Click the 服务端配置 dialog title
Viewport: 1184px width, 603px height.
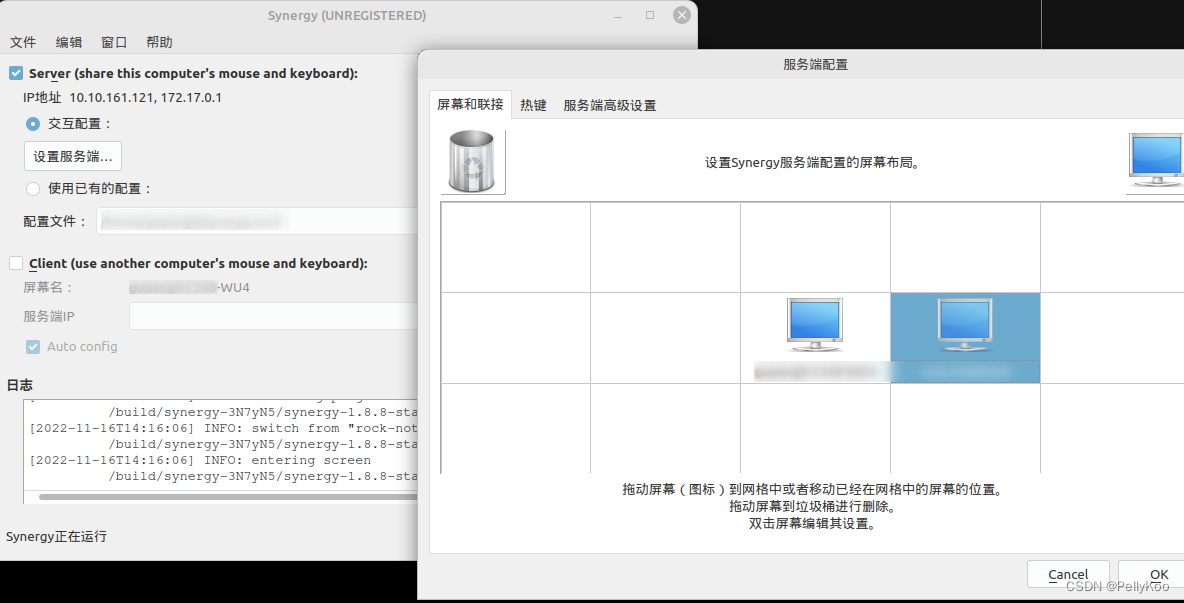(x=816, y=65)
